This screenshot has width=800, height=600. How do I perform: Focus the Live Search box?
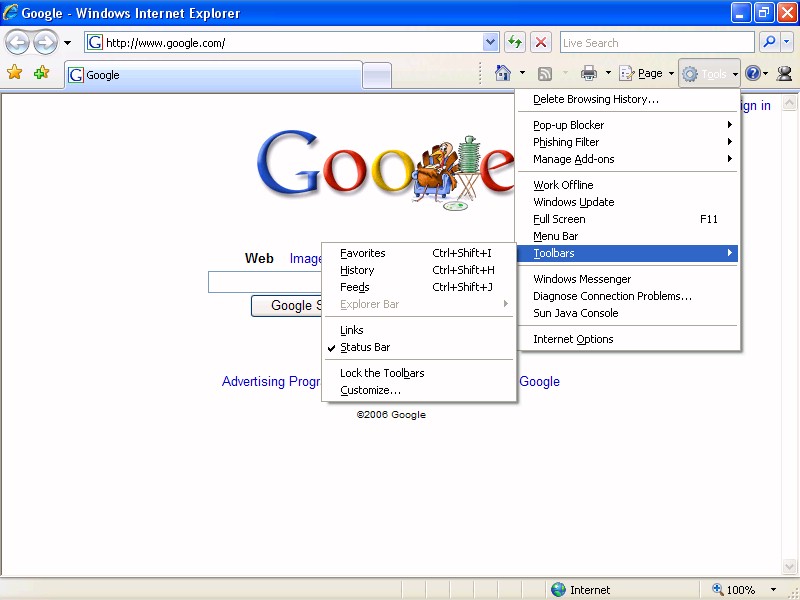(657, 43)
